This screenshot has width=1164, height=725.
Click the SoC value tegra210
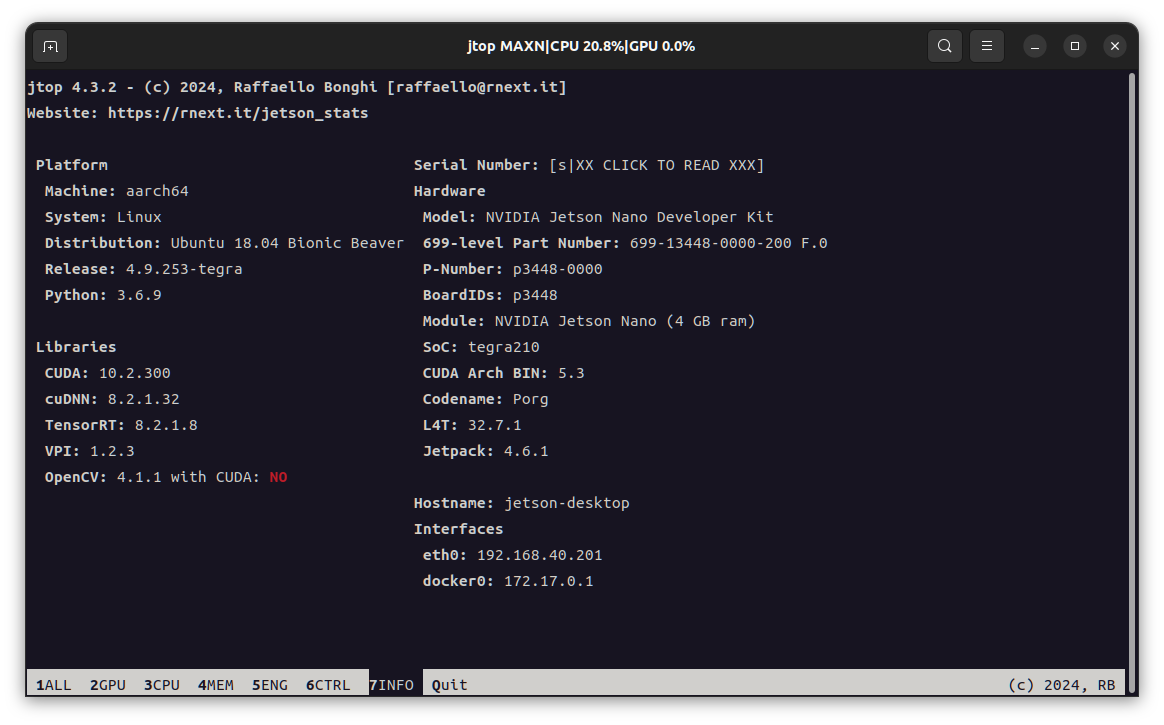pos(503,347)
